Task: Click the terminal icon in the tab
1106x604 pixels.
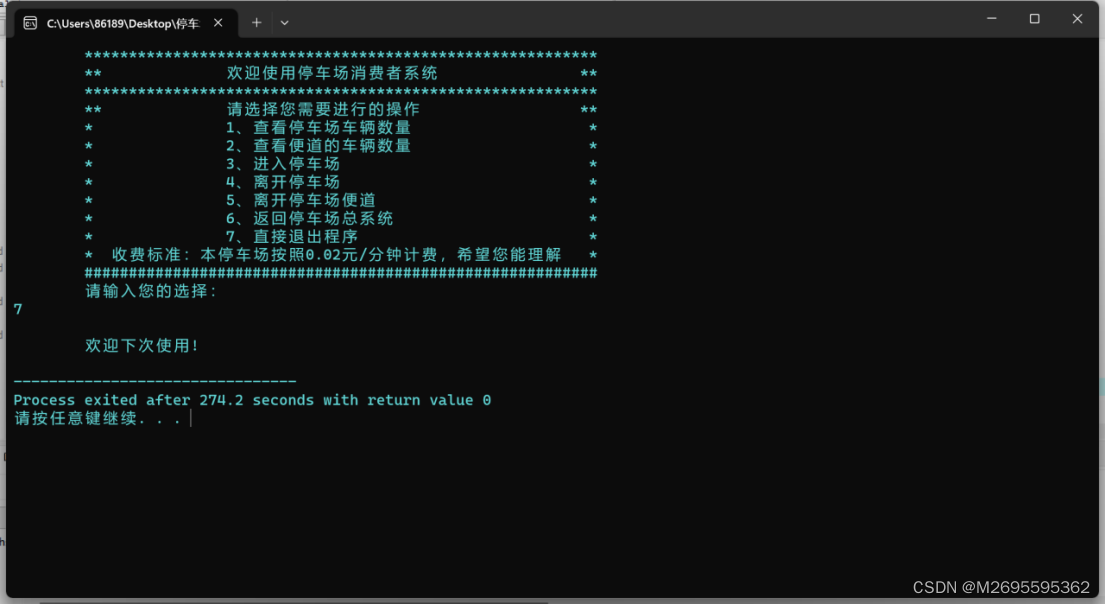Action: pyautogui.click(x=30, y=23)
